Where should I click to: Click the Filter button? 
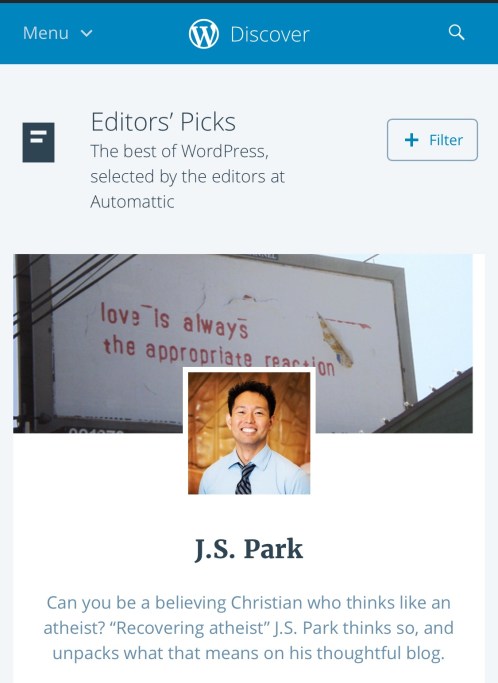pos(432,140)
